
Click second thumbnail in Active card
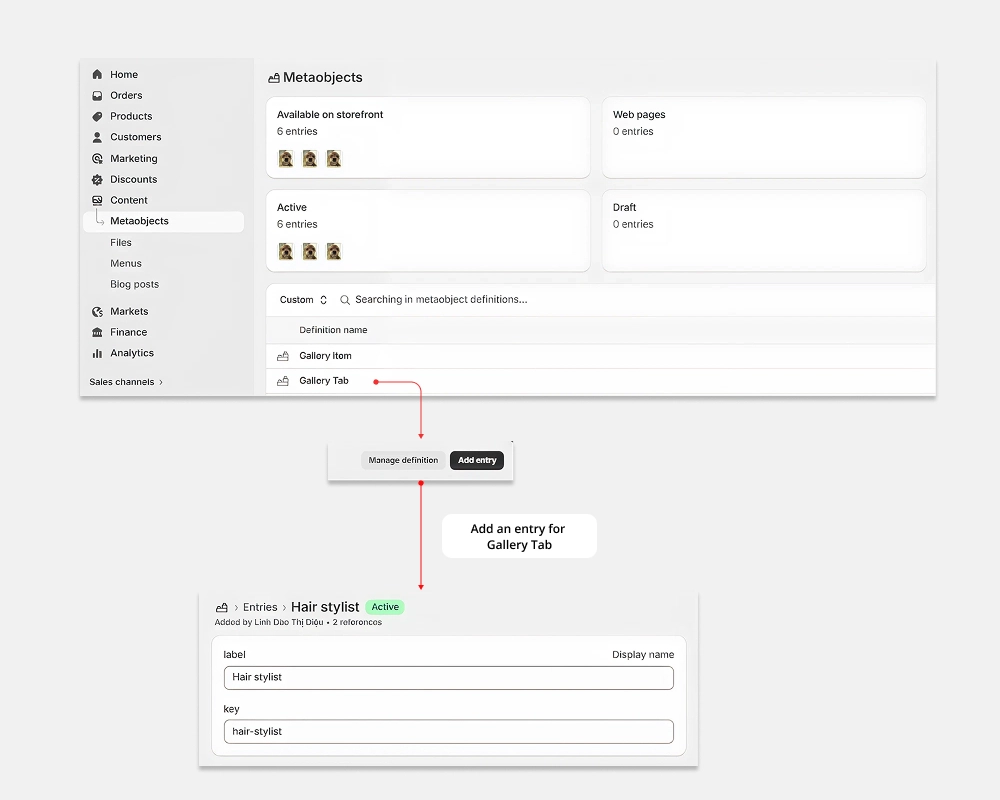coord(310,251)
